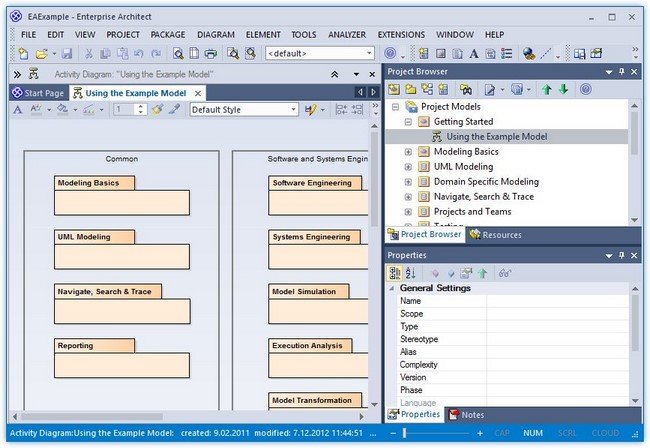Pin the Properties panel
The image size is (650, 448).
621,255
